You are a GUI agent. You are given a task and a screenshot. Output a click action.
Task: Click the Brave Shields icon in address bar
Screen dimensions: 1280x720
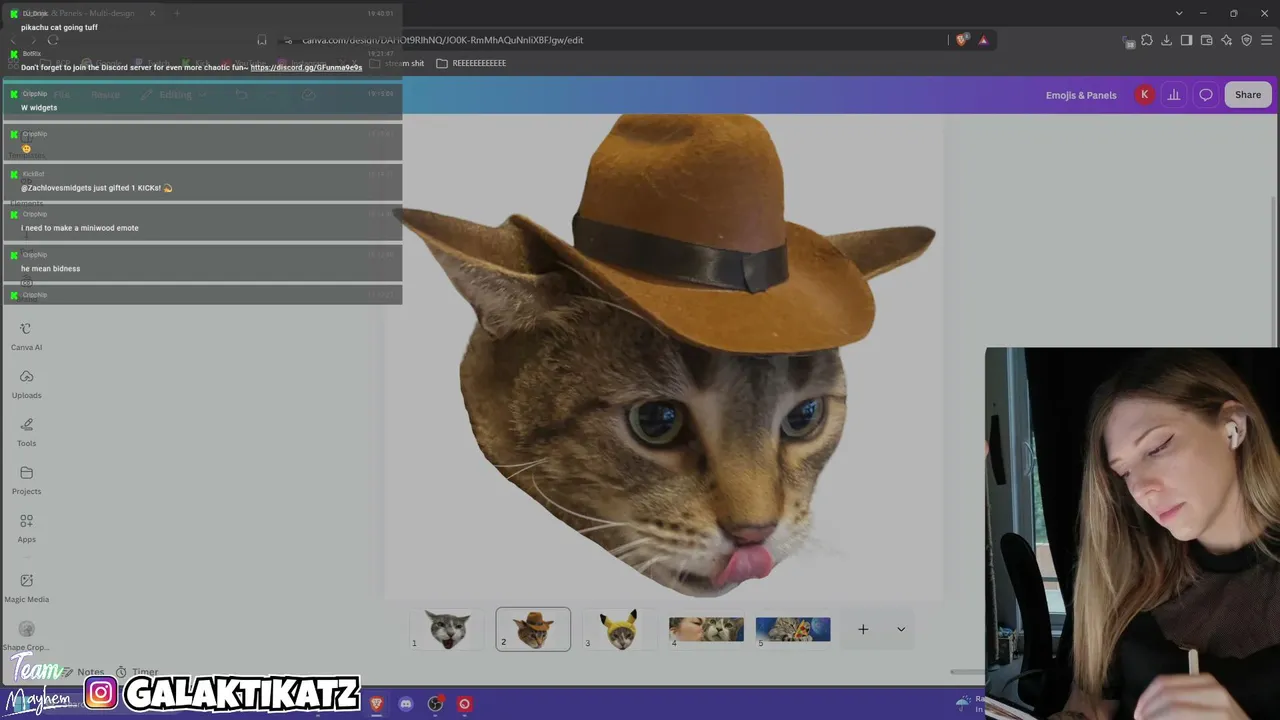point(962,40)
